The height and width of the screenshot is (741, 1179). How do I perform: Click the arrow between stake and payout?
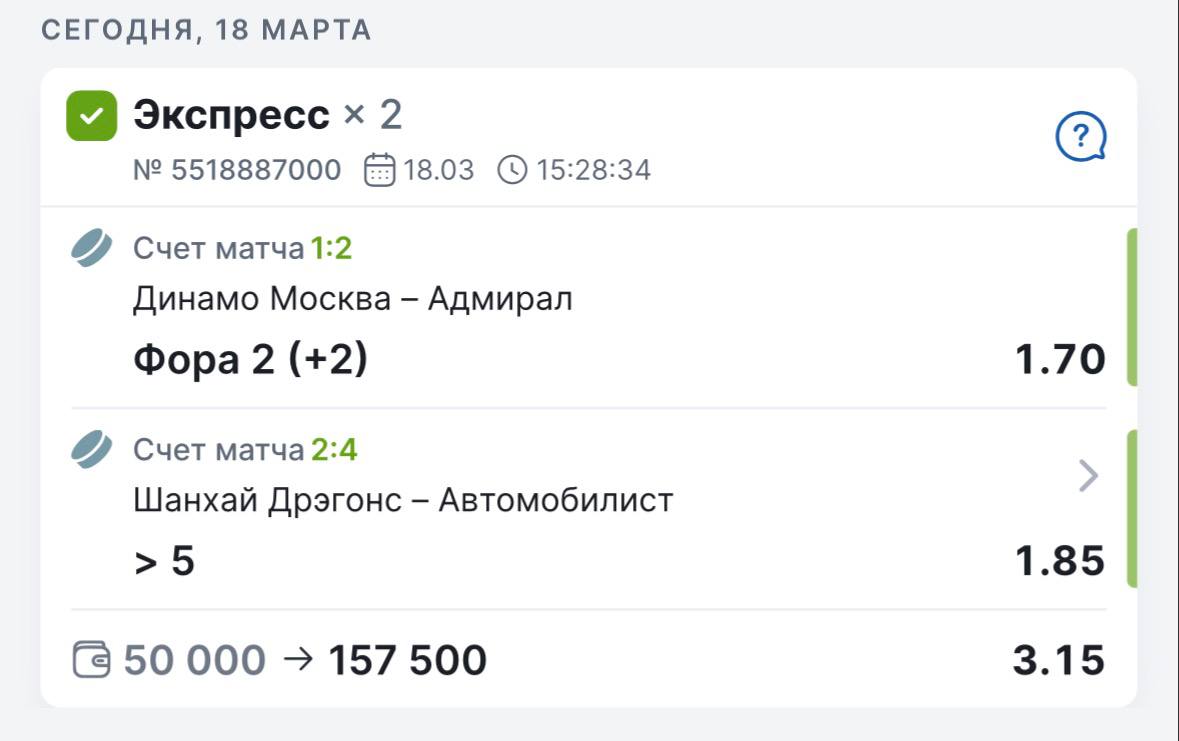coord(297,659)
